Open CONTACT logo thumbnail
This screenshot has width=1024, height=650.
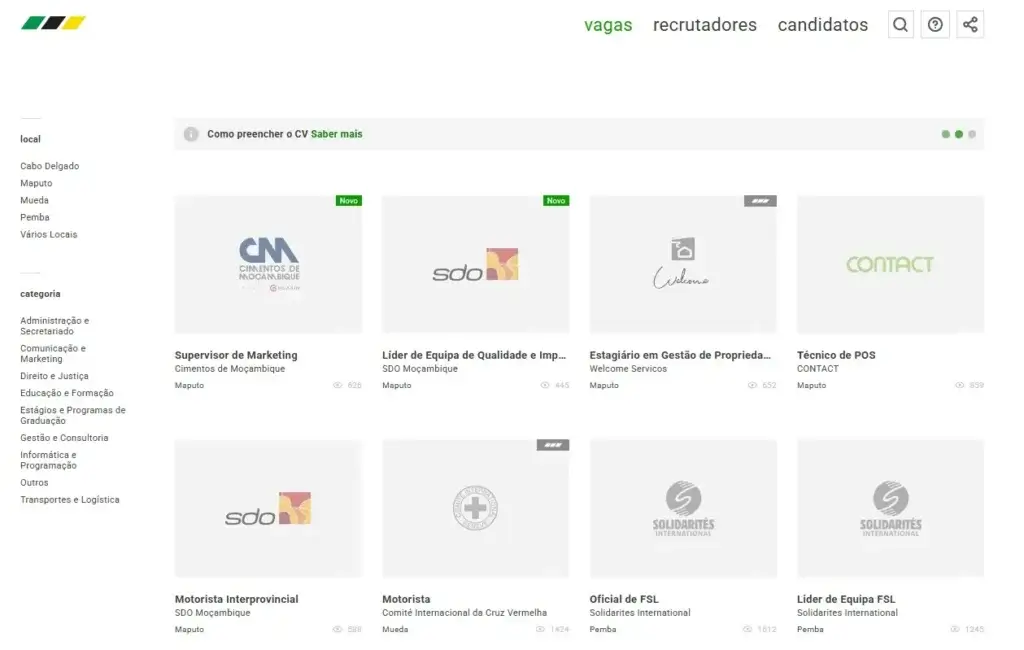point(890,265)
